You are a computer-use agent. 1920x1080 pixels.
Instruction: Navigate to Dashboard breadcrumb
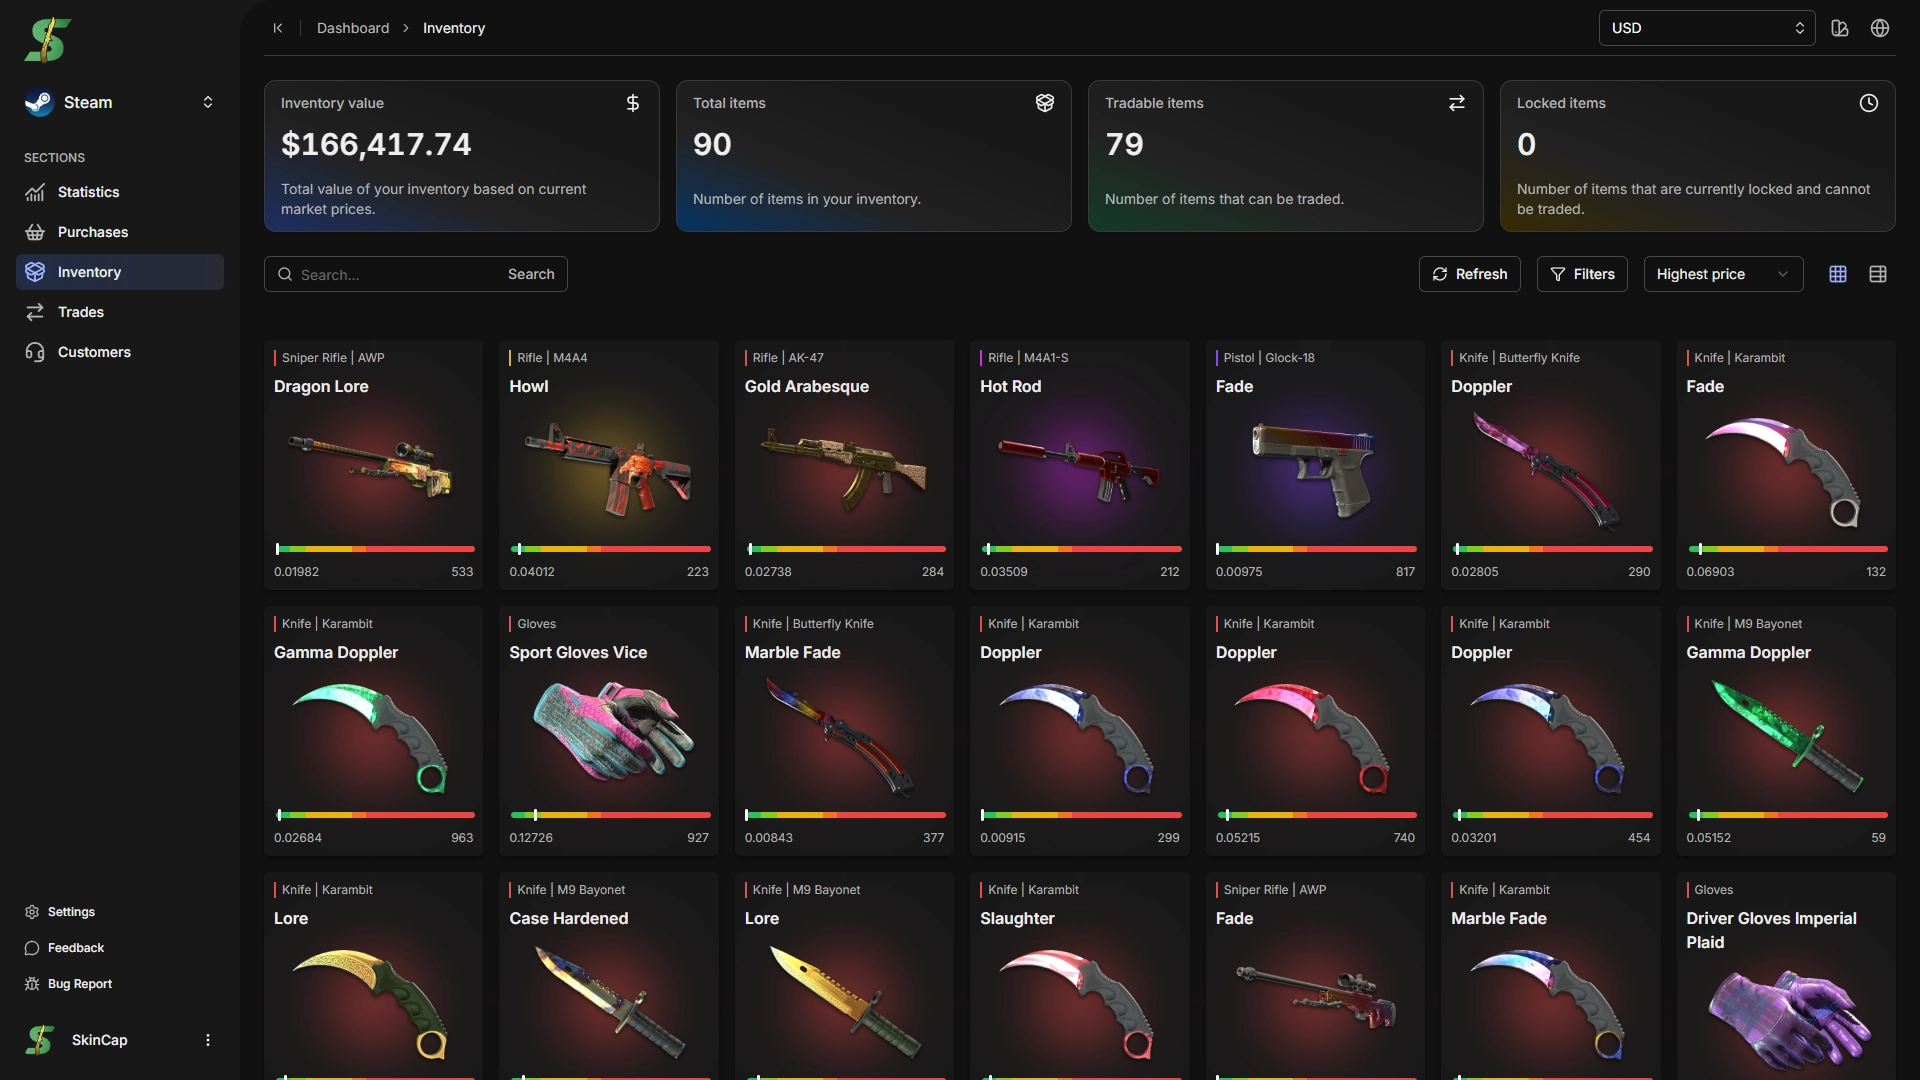[x=353, y=28]
